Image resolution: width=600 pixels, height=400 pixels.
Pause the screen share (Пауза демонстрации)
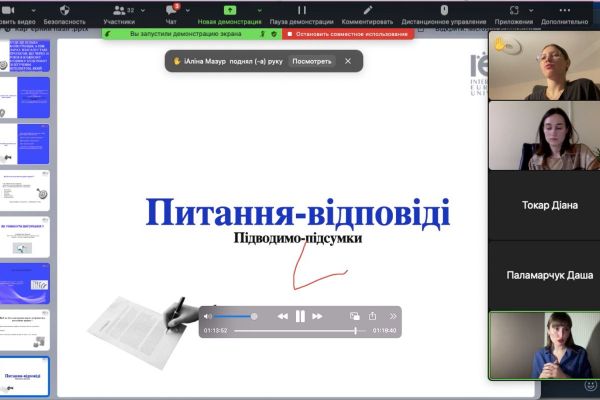click(299, 8)
